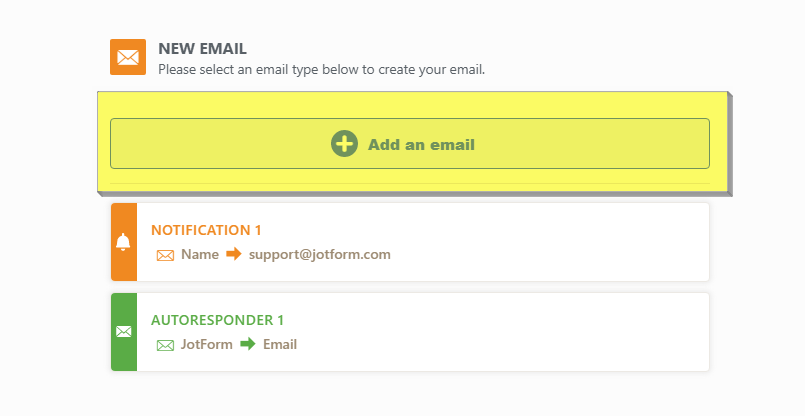Click small orange envelope icon beside Name
This screenshot has width=805, height=416.
[165, 255]
